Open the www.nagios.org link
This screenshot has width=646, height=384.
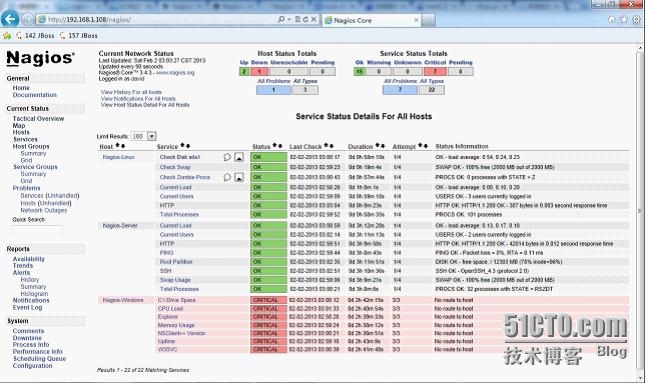click(175, 73)
